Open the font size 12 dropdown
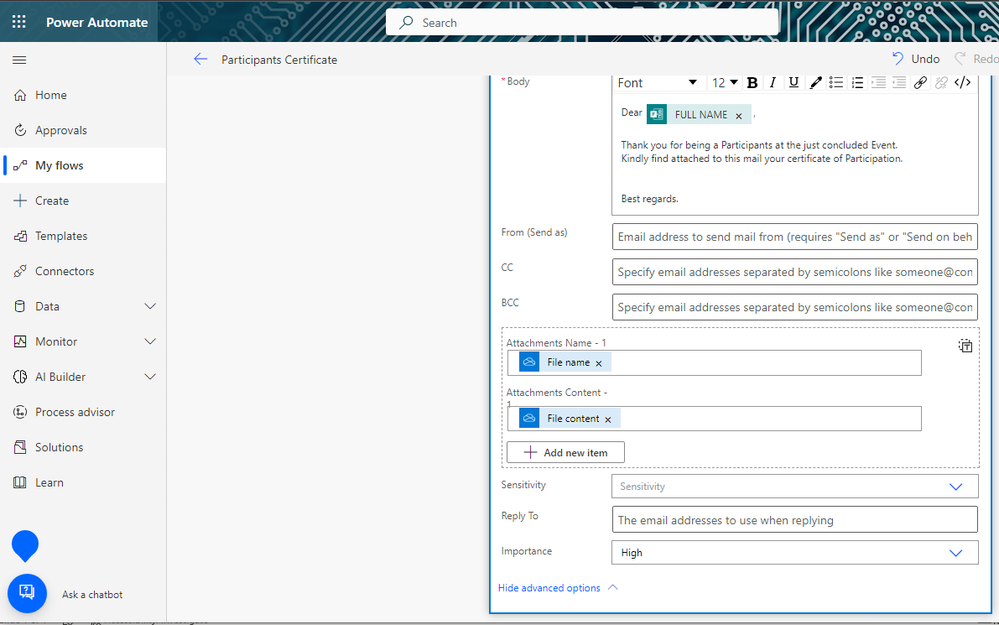The height and width of the screenshot is (625, 999). [x=724, y=83]
